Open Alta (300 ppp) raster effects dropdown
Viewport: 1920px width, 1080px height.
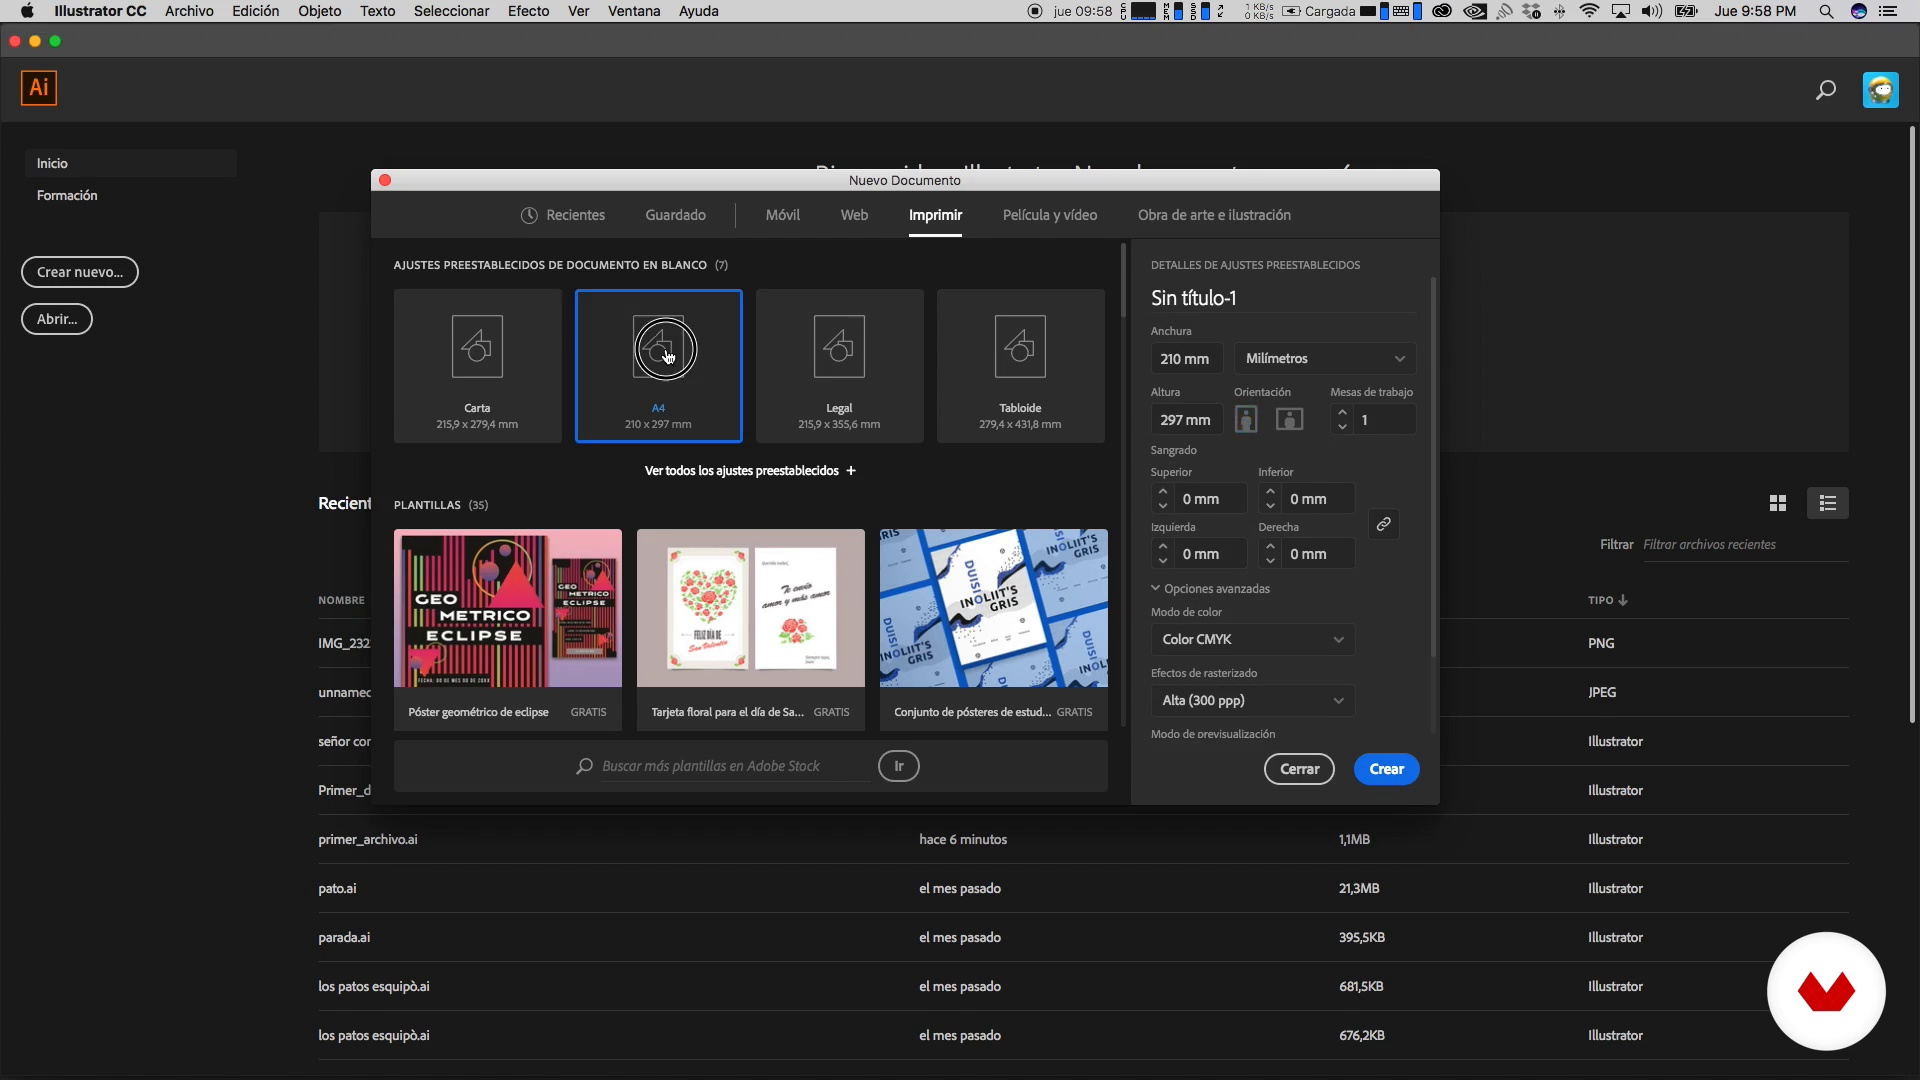coord(1253,701)
